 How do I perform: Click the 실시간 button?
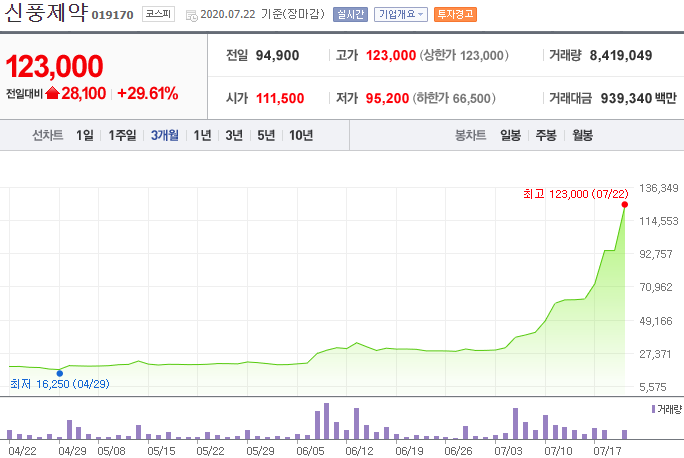pos(350,14)
